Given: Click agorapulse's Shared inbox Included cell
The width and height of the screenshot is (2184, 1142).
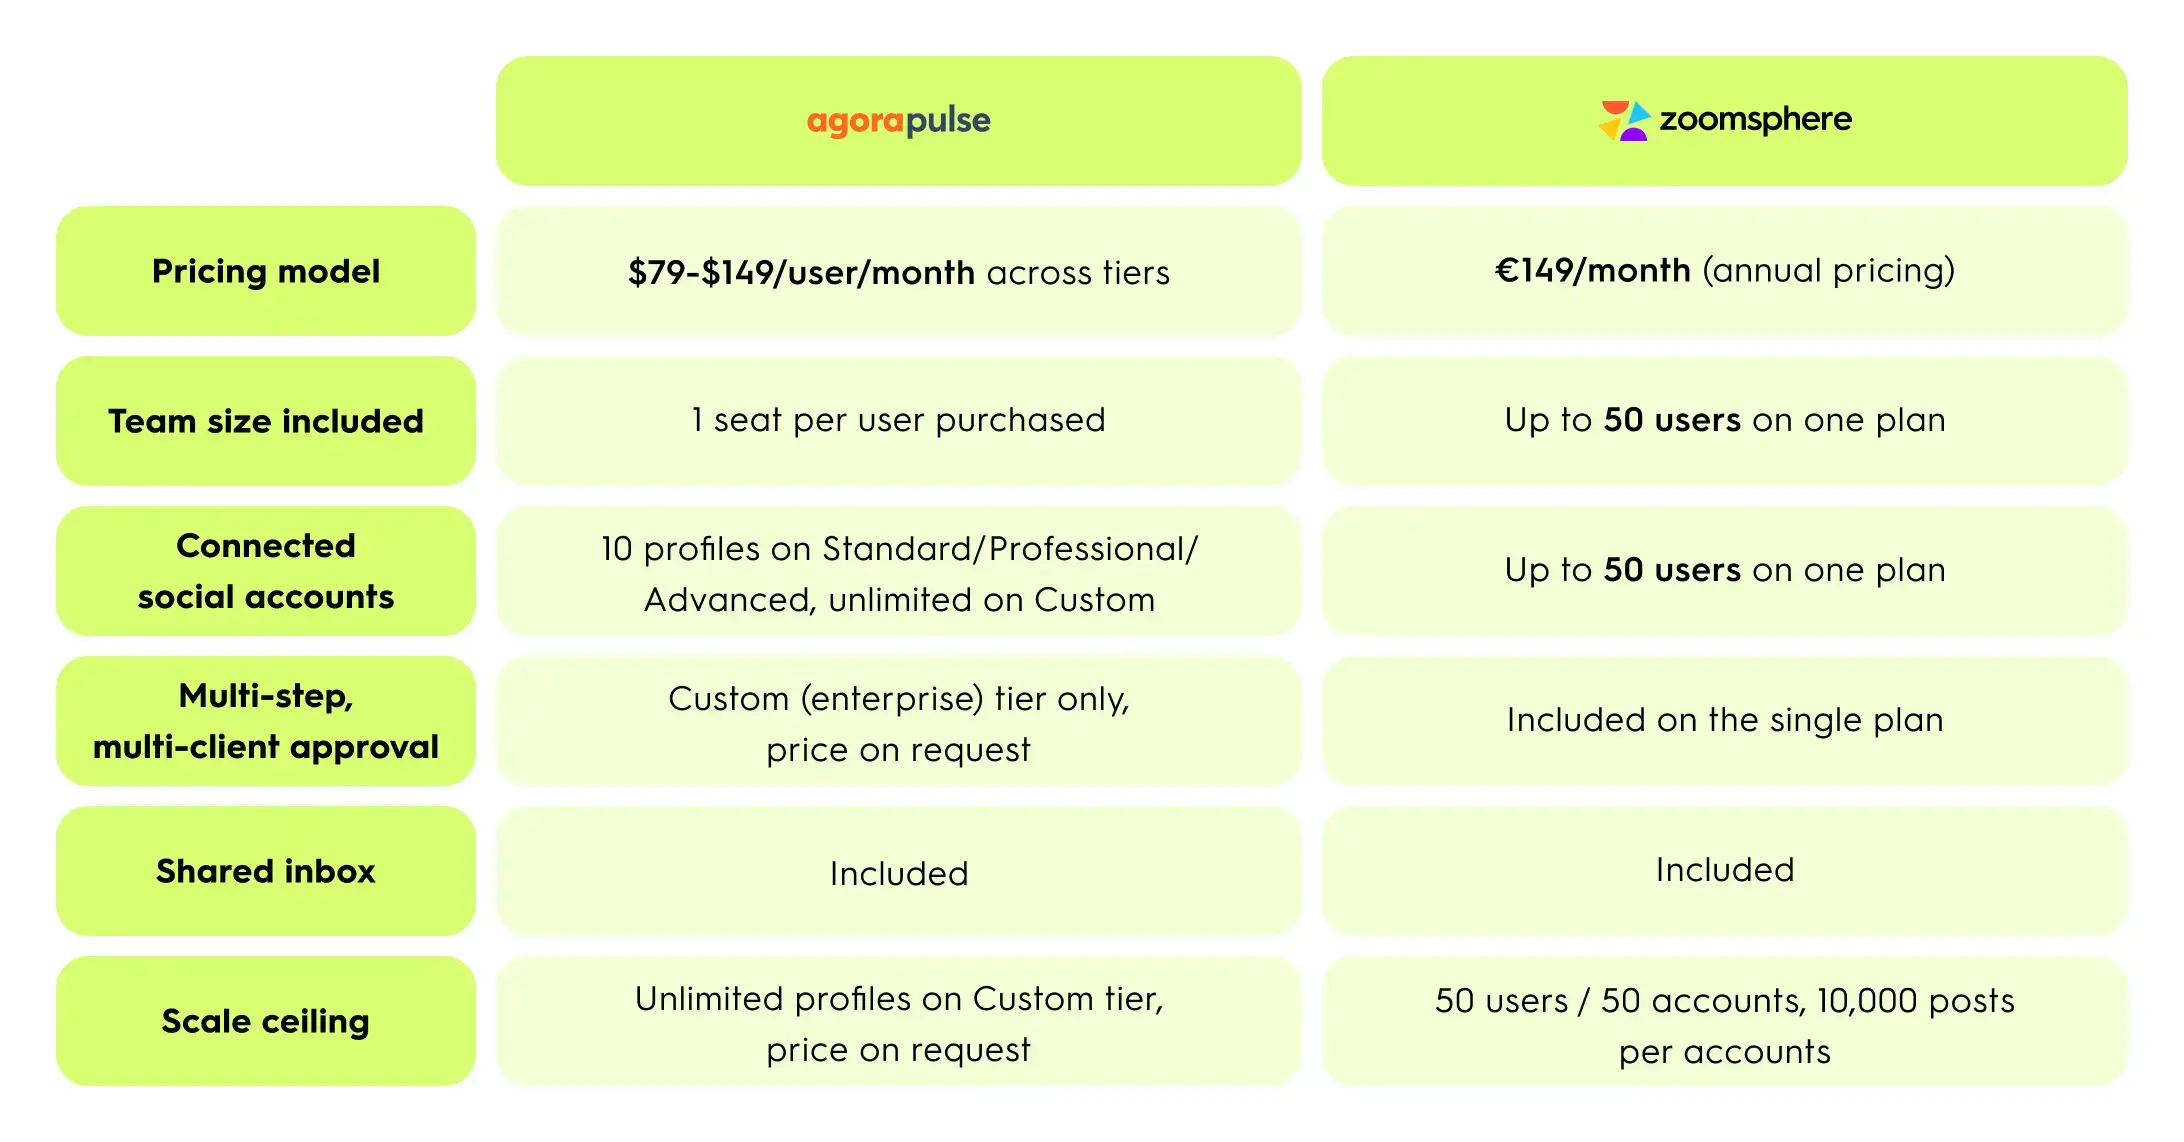Looking at the screenshot, I should (x=899, y=871).
